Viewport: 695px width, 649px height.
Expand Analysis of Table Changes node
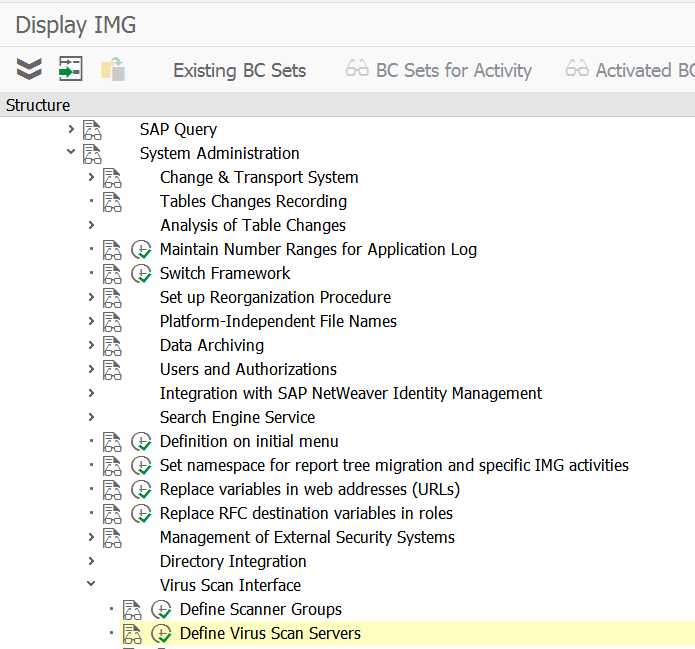(x=92, y=225)
